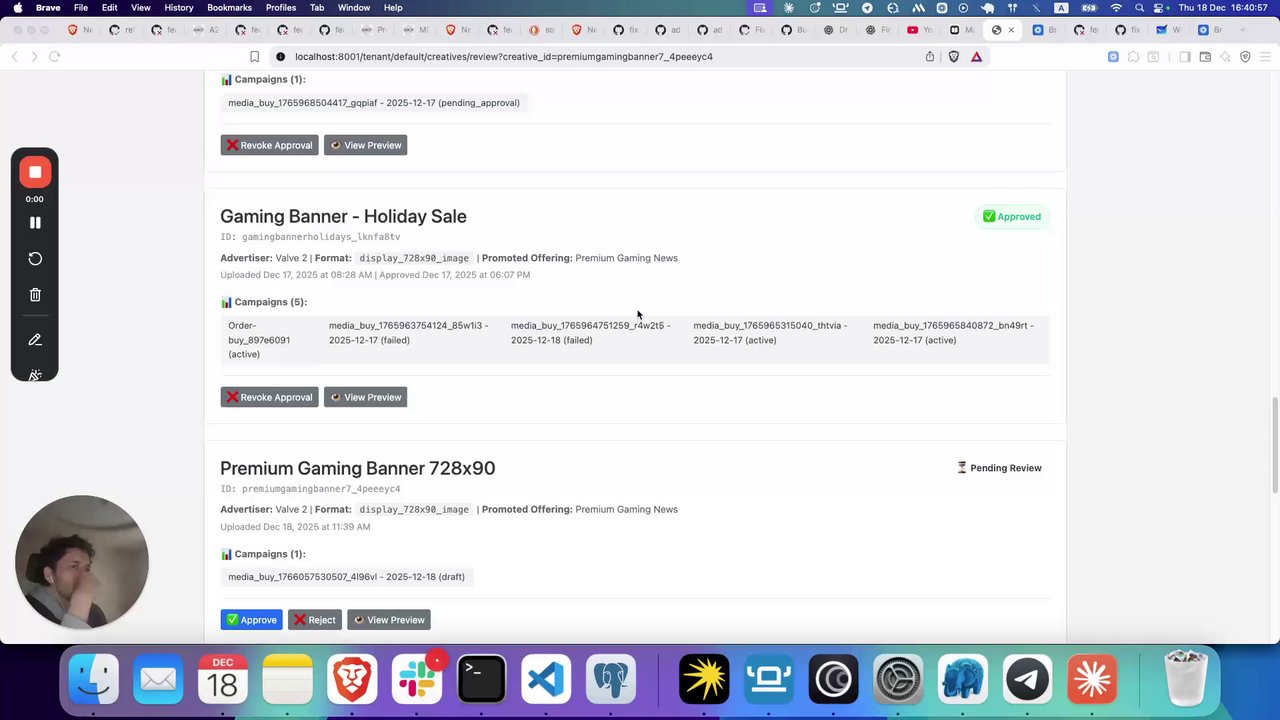1280x720 pixels.
Task: Select media_buy_1765964751259_r4w2t5 failed campaign
Action: 590,333
